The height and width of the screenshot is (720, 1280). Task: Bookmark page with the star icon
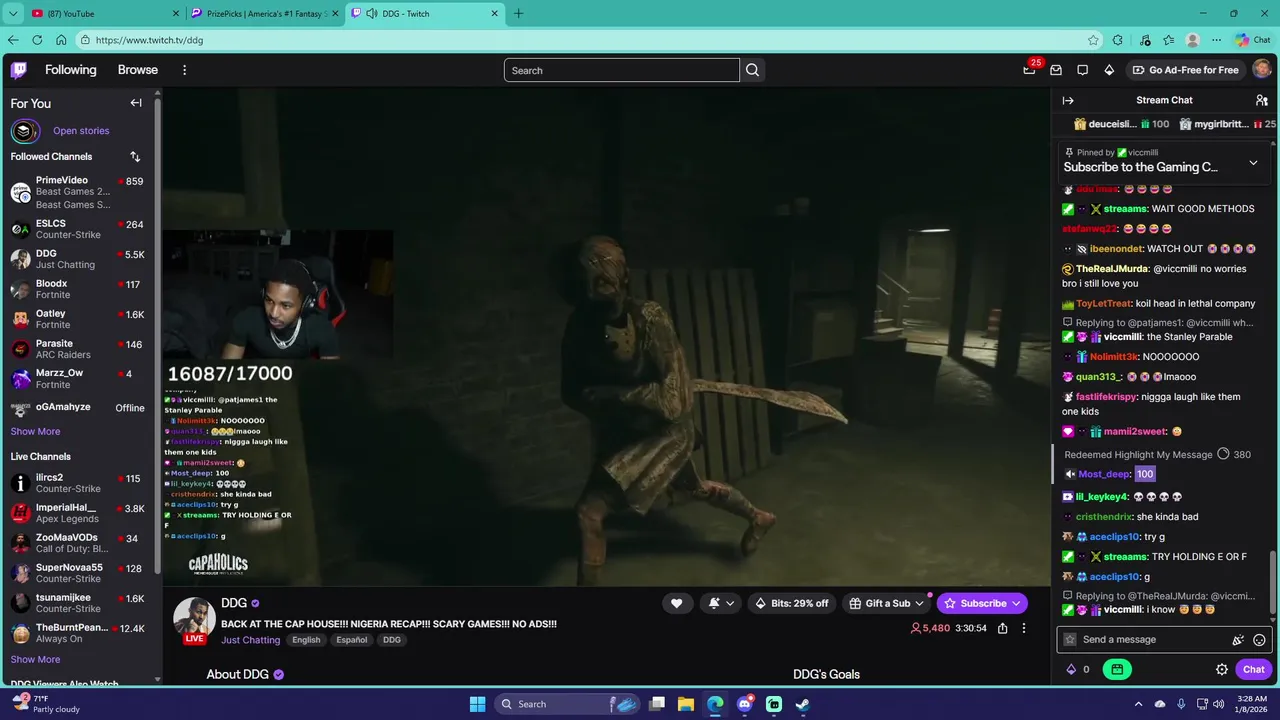point(1093,40)
